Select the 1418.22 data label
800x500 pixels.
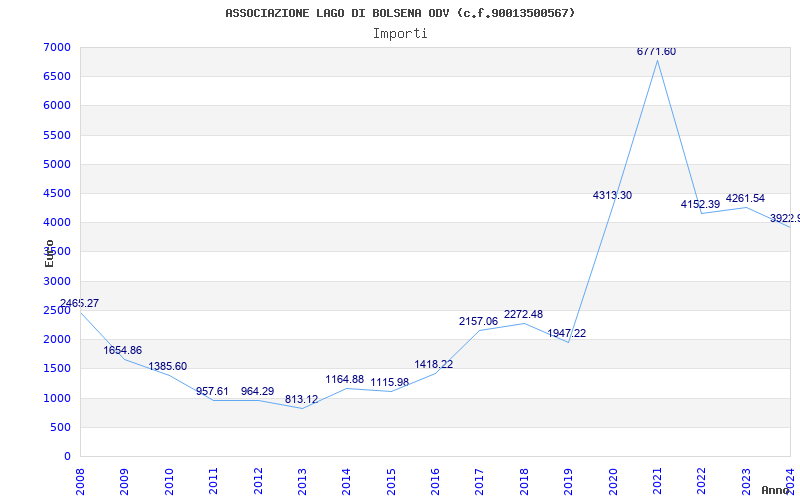pyautogui.click(x=434, y=364)
